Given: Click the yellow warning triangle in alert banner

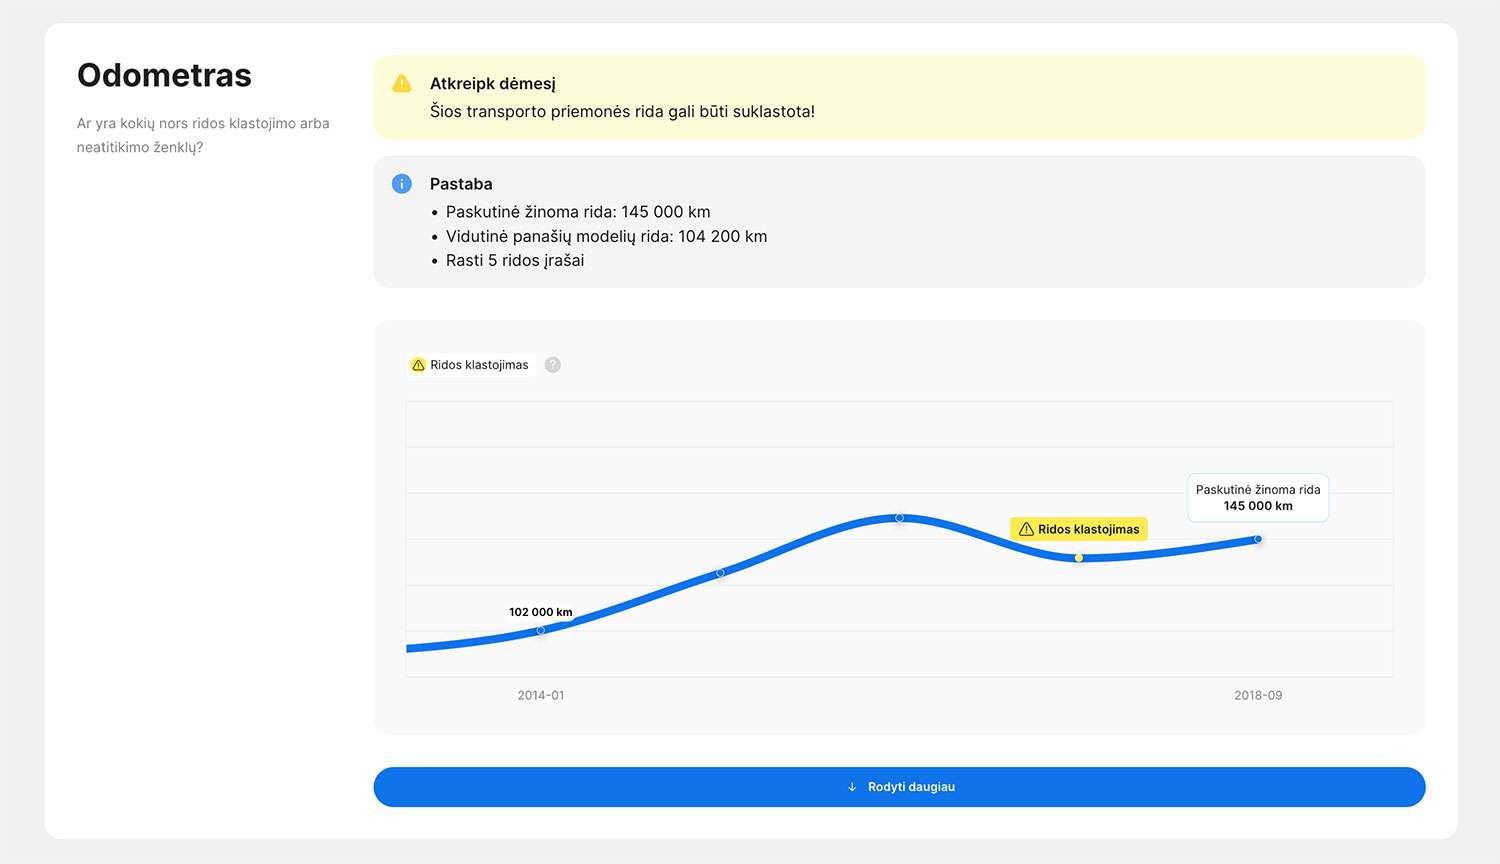Looking at the screenshot, I should coord(402,83).
